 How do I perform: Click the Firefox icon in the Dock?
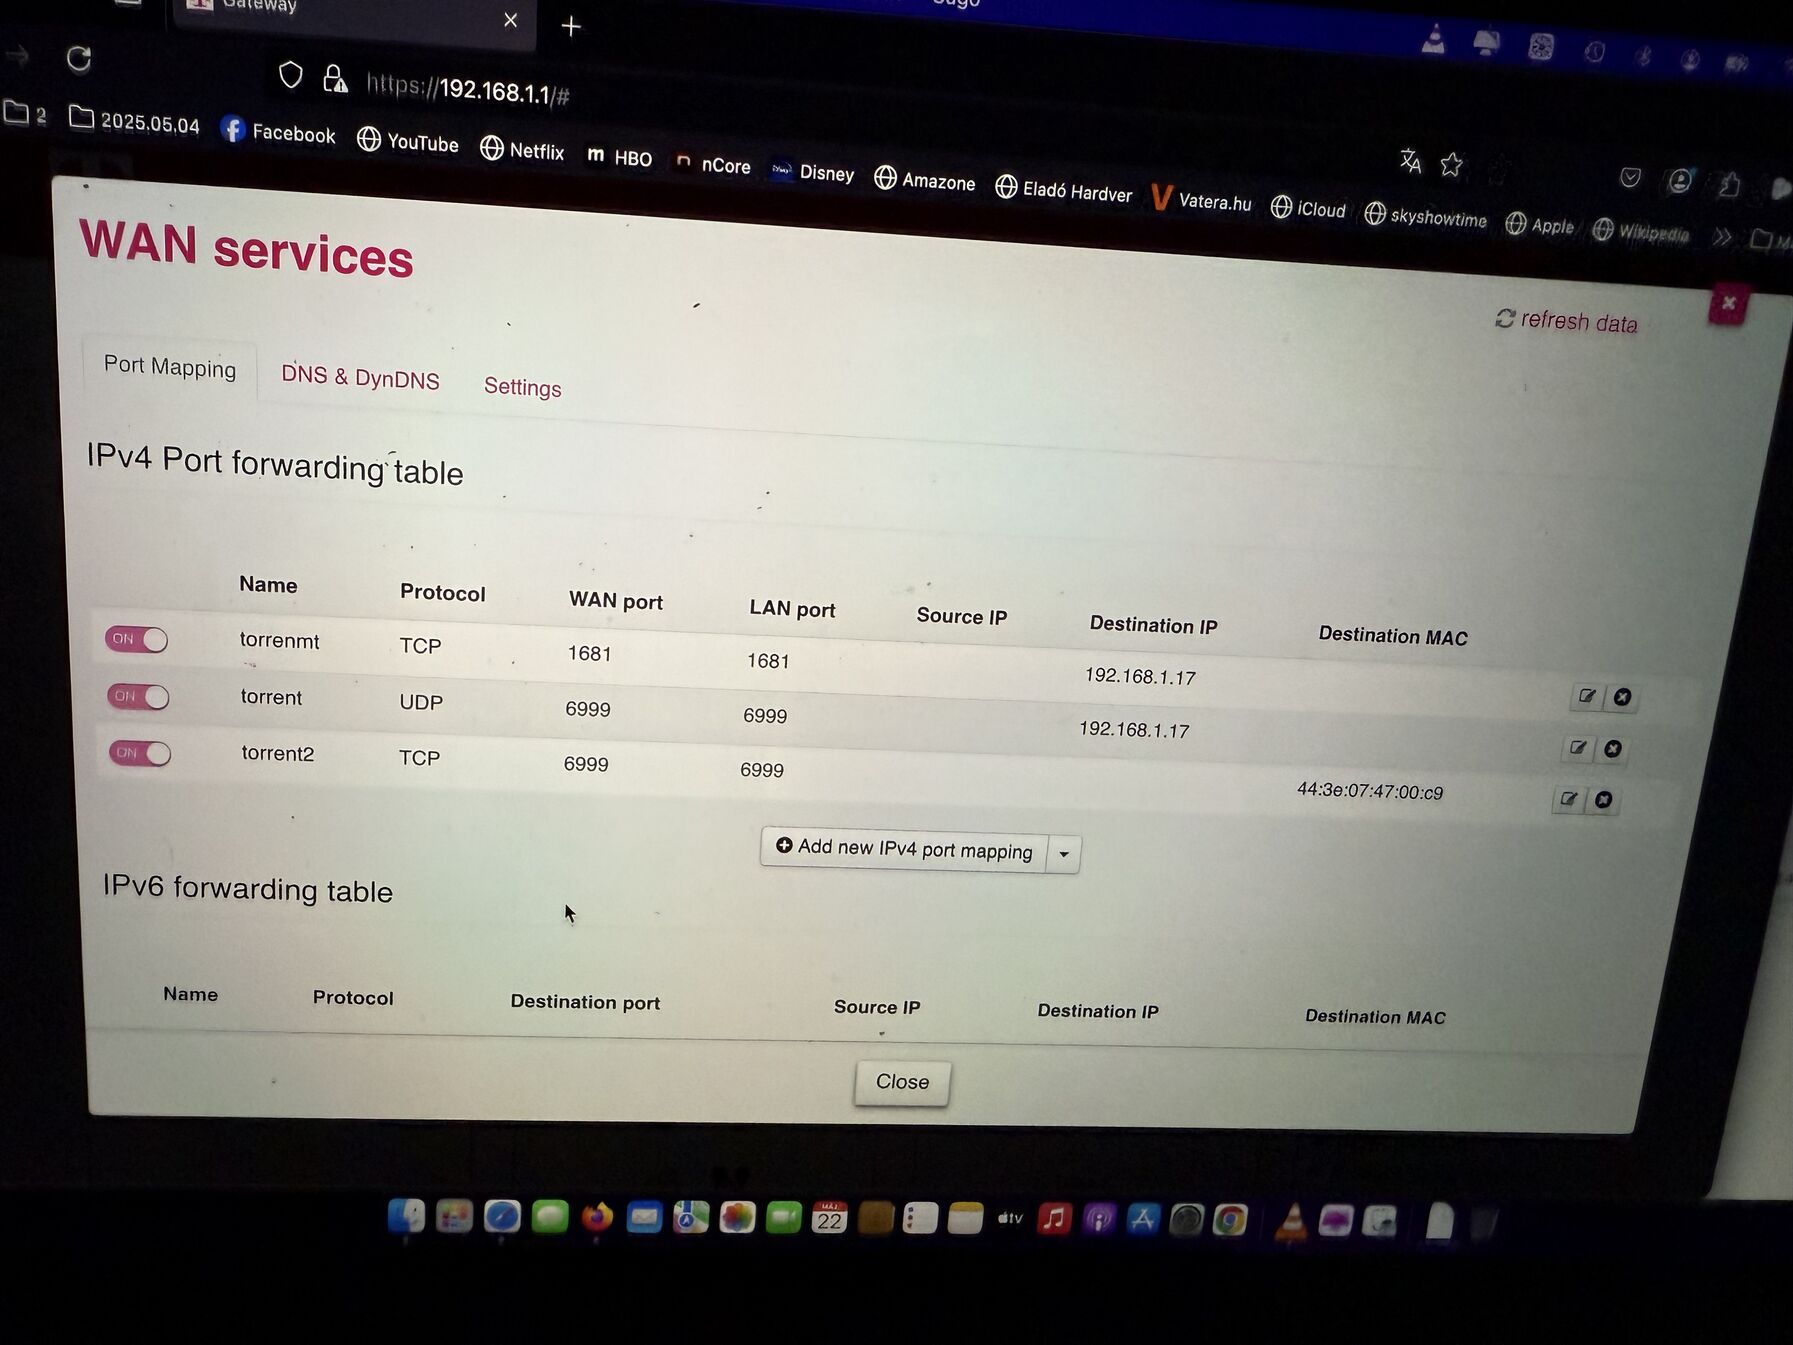click(x=597, y=1217)
